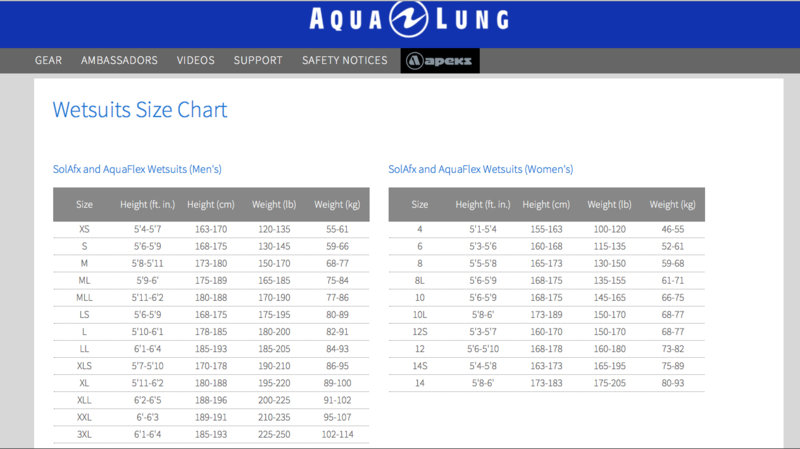Select the MLL size cell
Screen dimensions: 800x449
[x=84, y=297]
